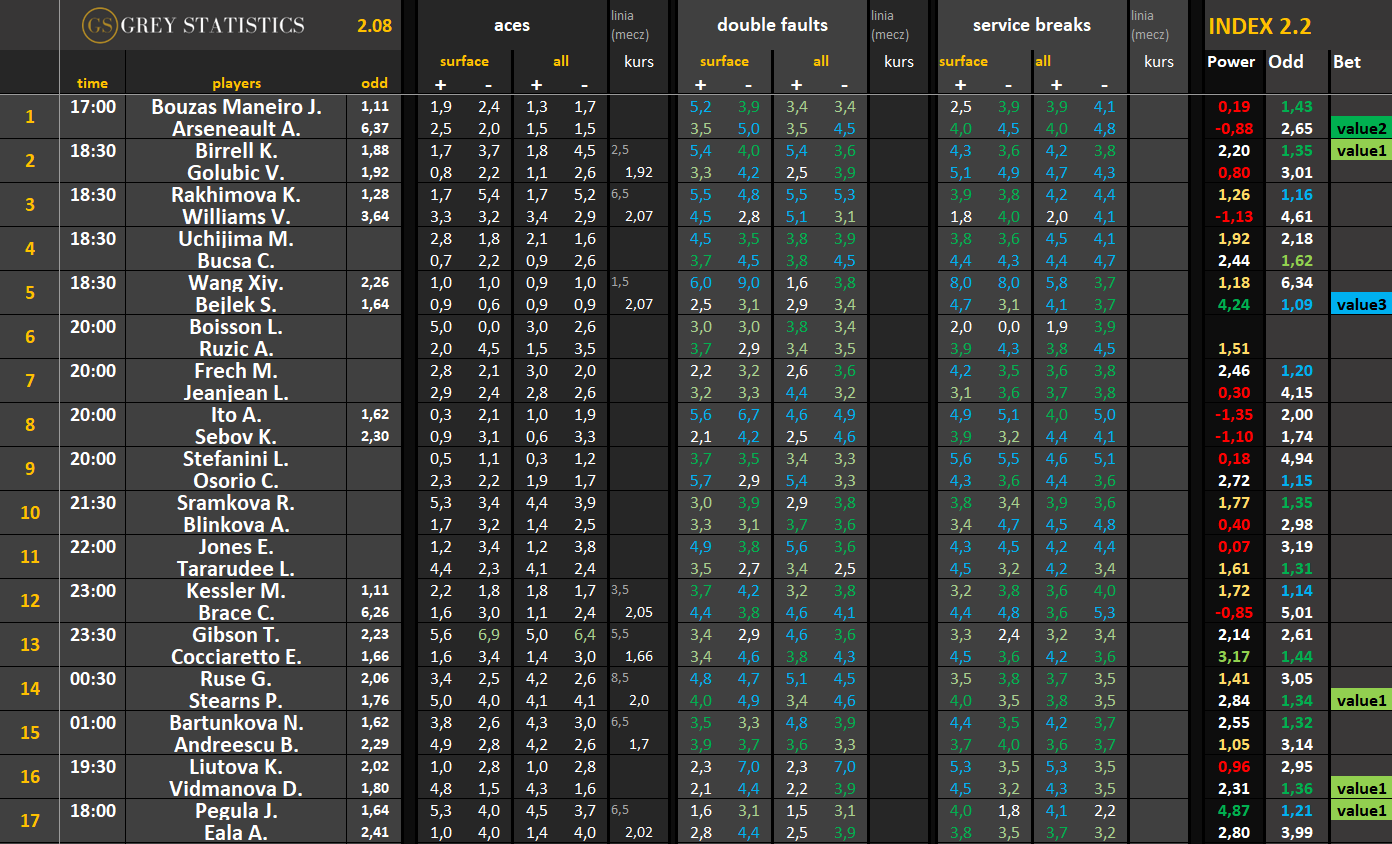
Task: Click player name Sebov K.
Action: (x=236, y=436)
